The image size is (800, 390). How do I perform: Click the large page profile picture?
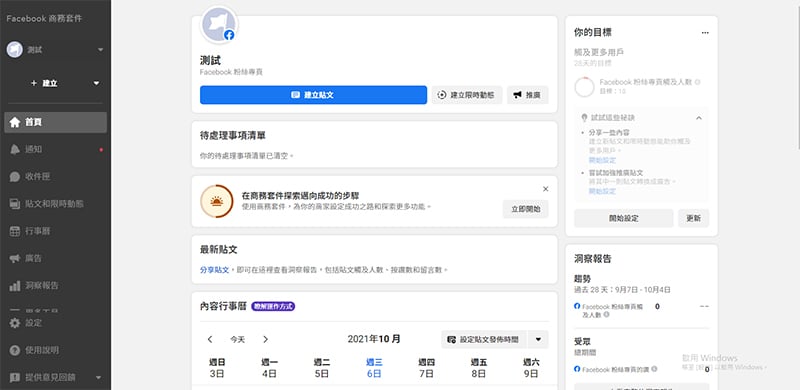[219, 24]
